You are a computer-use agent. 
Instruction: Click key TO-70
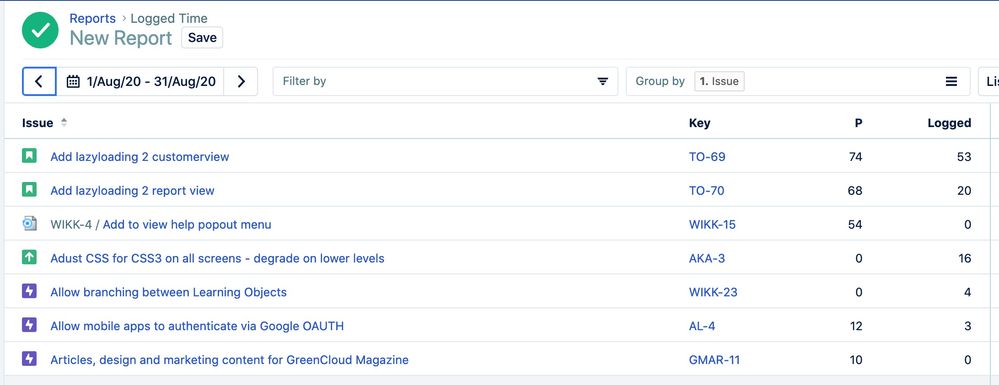pos(707,191)
